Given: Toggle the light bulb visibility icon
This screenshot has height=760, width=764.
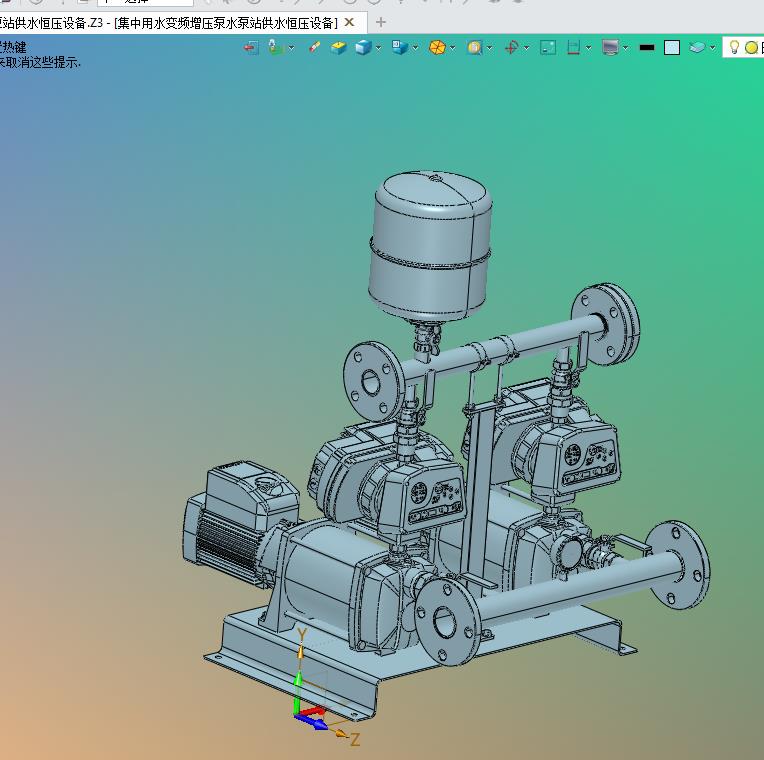Looking at the screenshot, I should (734, 47).
